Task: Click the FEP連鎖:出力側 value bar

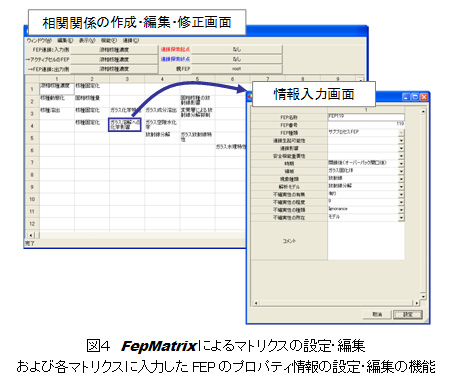Action: [x=114, y=69]
